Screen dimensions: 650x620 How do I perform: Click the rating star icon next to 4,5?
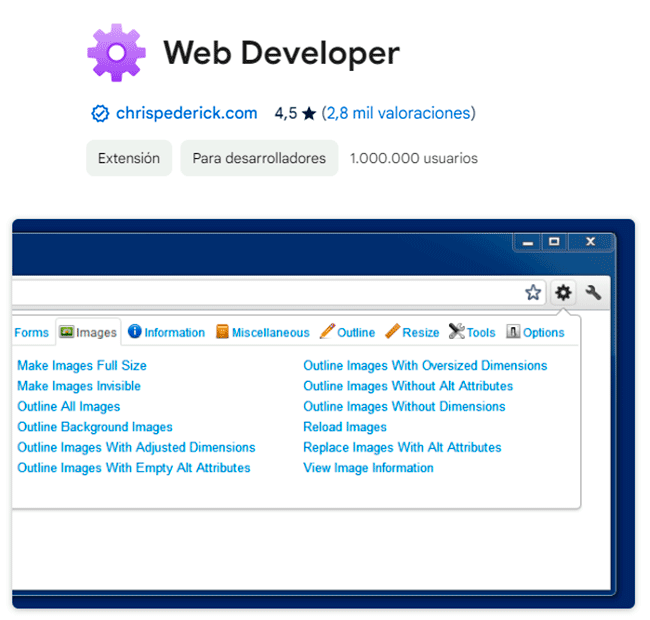[309, 114]
